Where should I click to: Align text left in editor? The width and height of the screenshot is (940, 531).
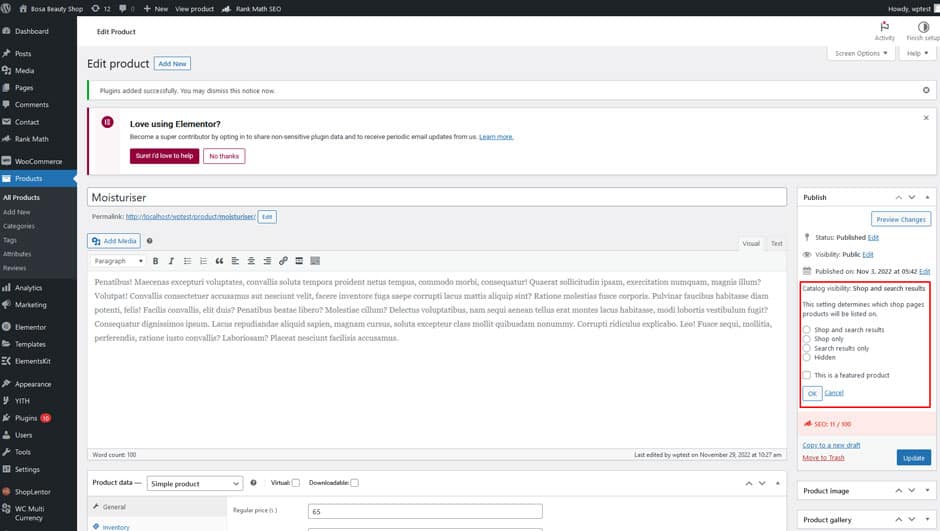pyautogui.click(x=235, y=261)
